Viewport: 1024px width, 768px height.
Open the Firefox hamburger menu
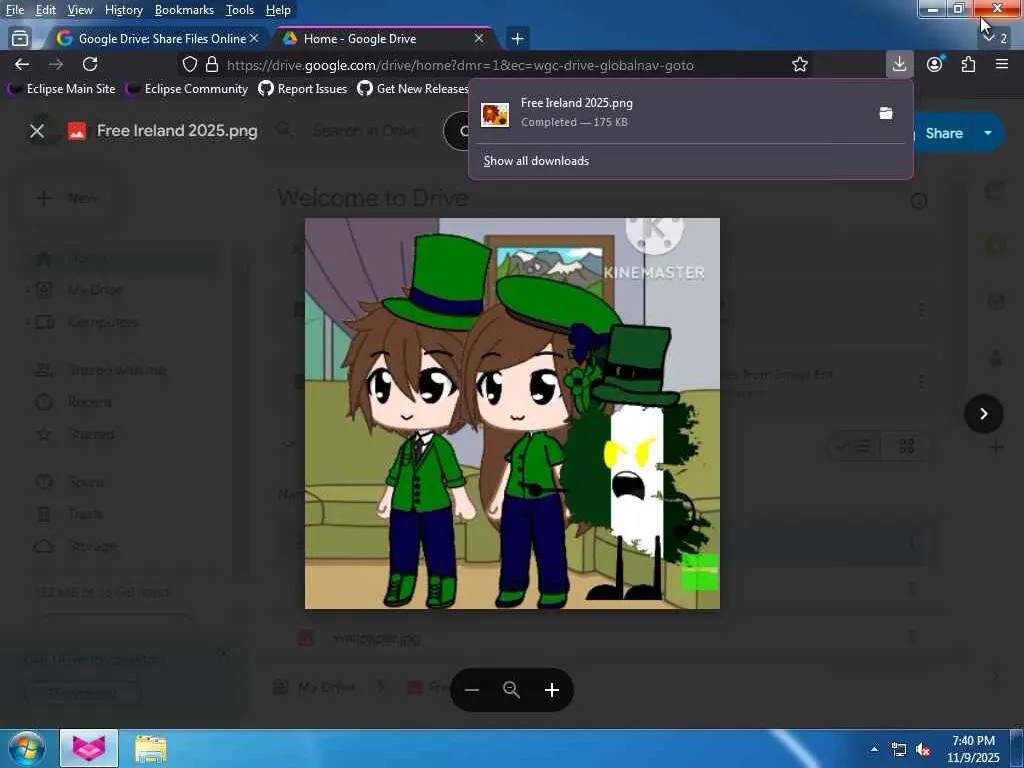point(1002,64)
